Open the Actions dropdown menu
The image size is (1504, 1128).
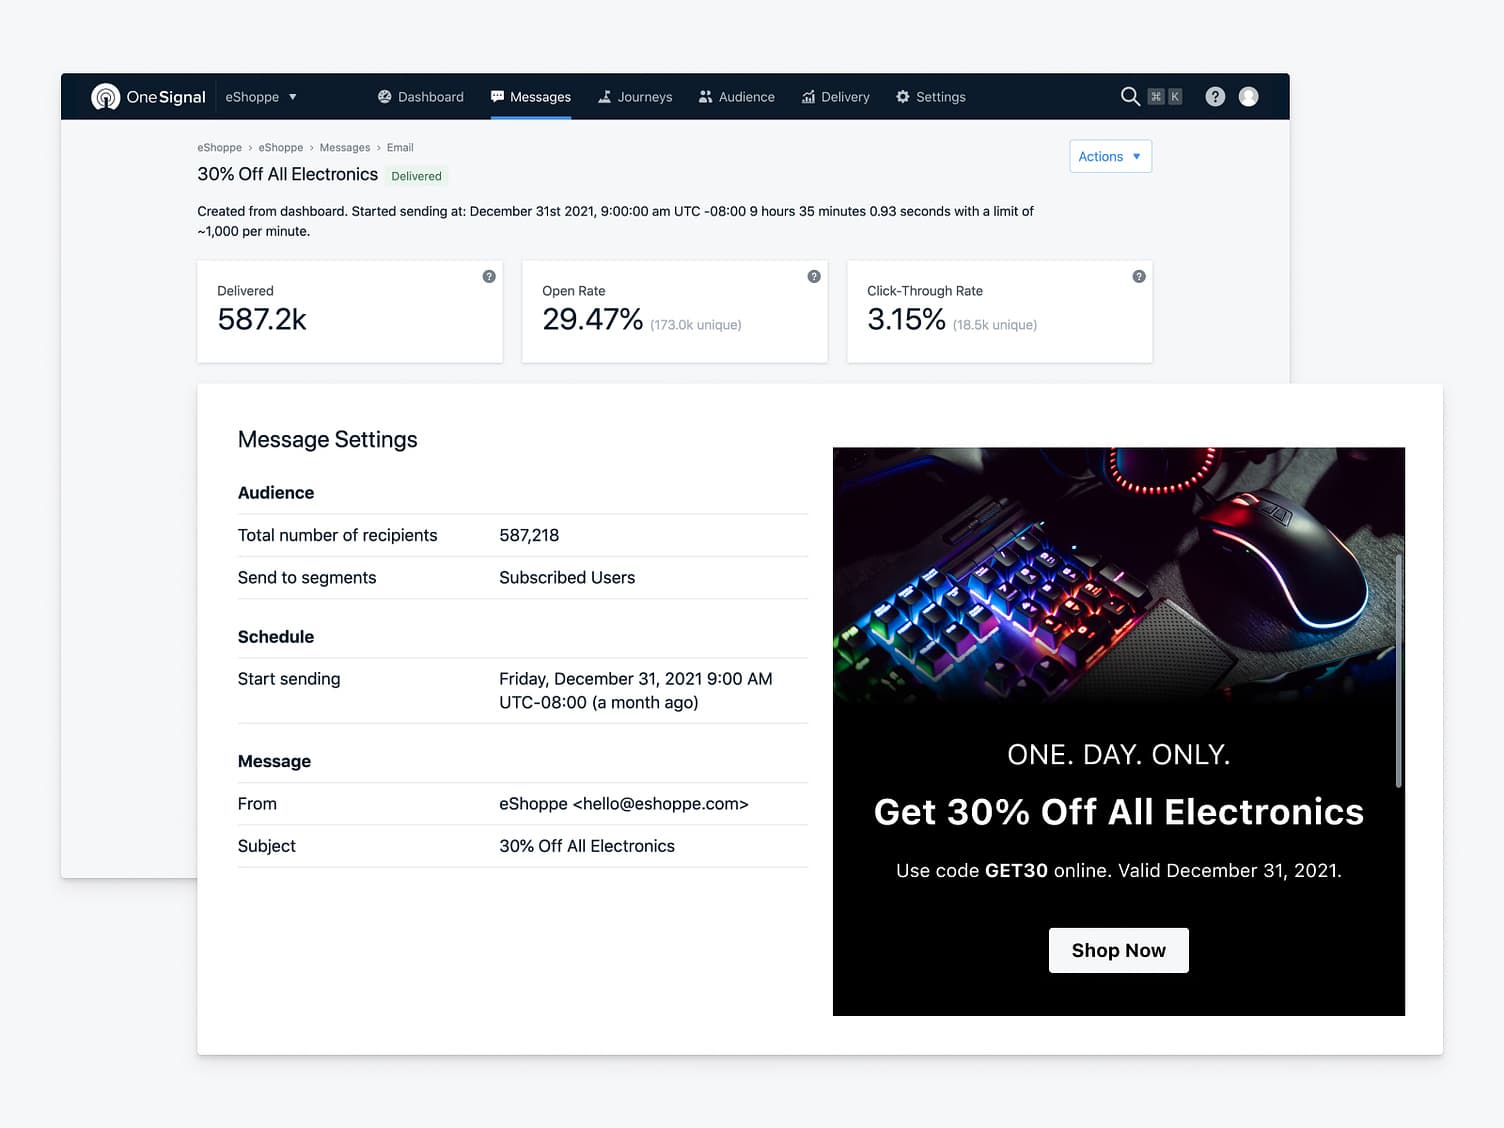click(1110, 156)
